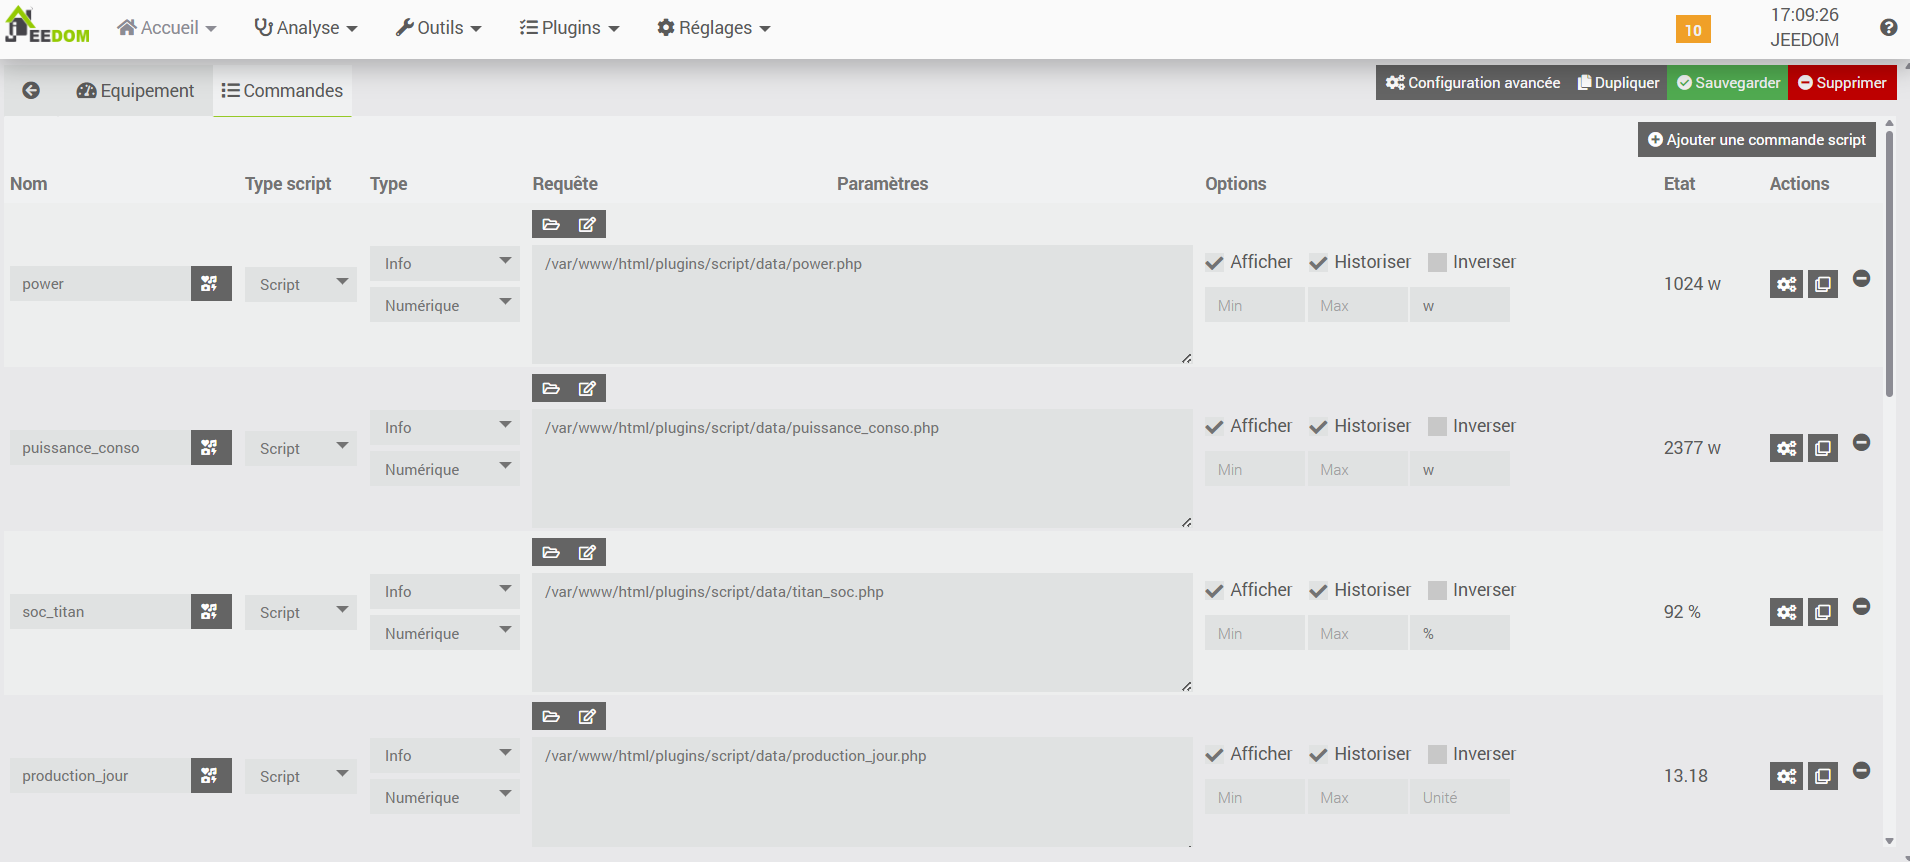The image size is (1910, 862).
Task: Click the back arrow icon
Action: (x=31, y=91)
